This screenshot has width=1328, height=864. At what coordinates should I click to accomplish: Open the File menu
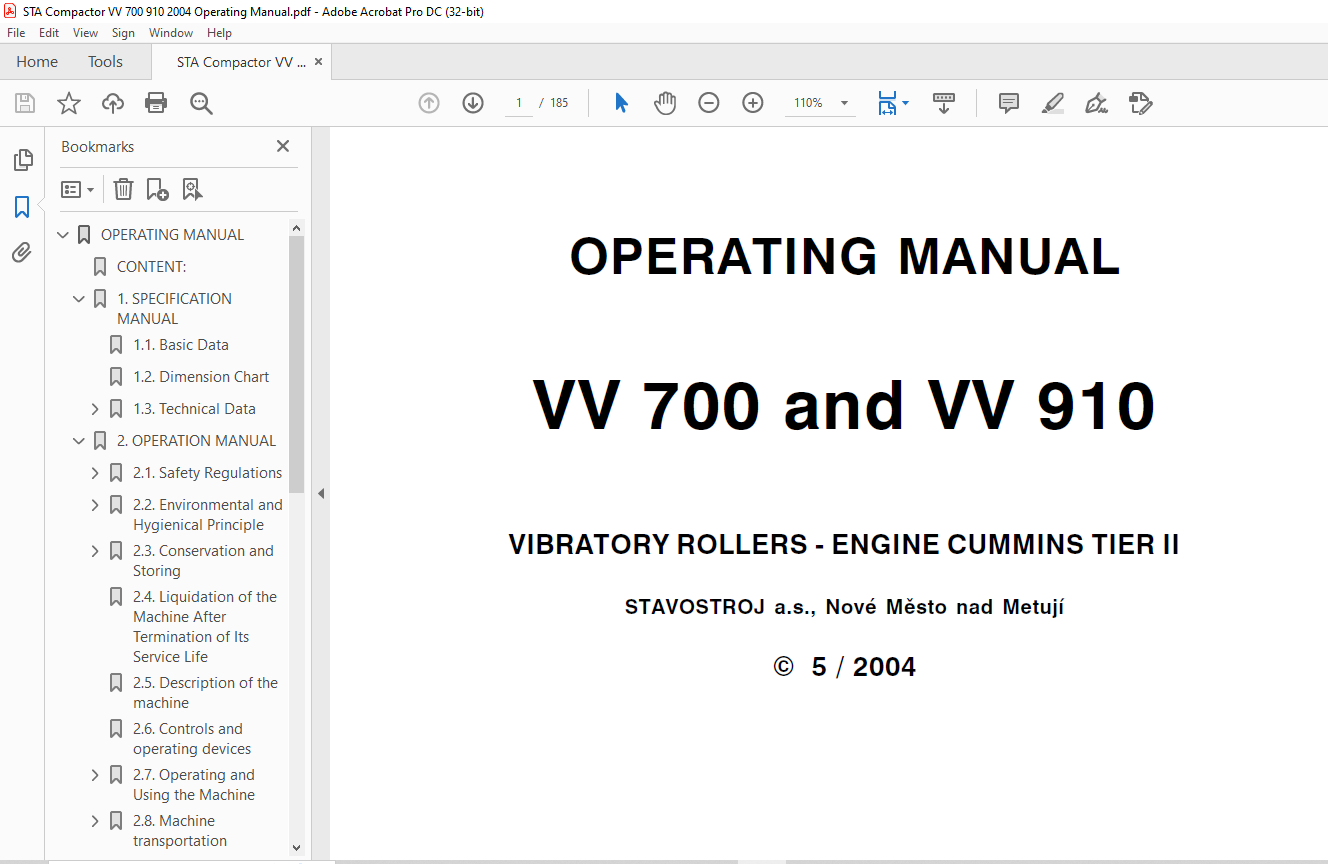(16, 33)
